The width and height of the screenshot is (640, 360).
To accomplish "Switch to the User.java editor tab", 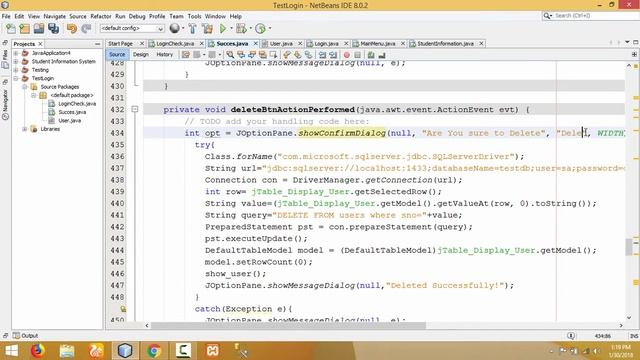I will (281, 43).
